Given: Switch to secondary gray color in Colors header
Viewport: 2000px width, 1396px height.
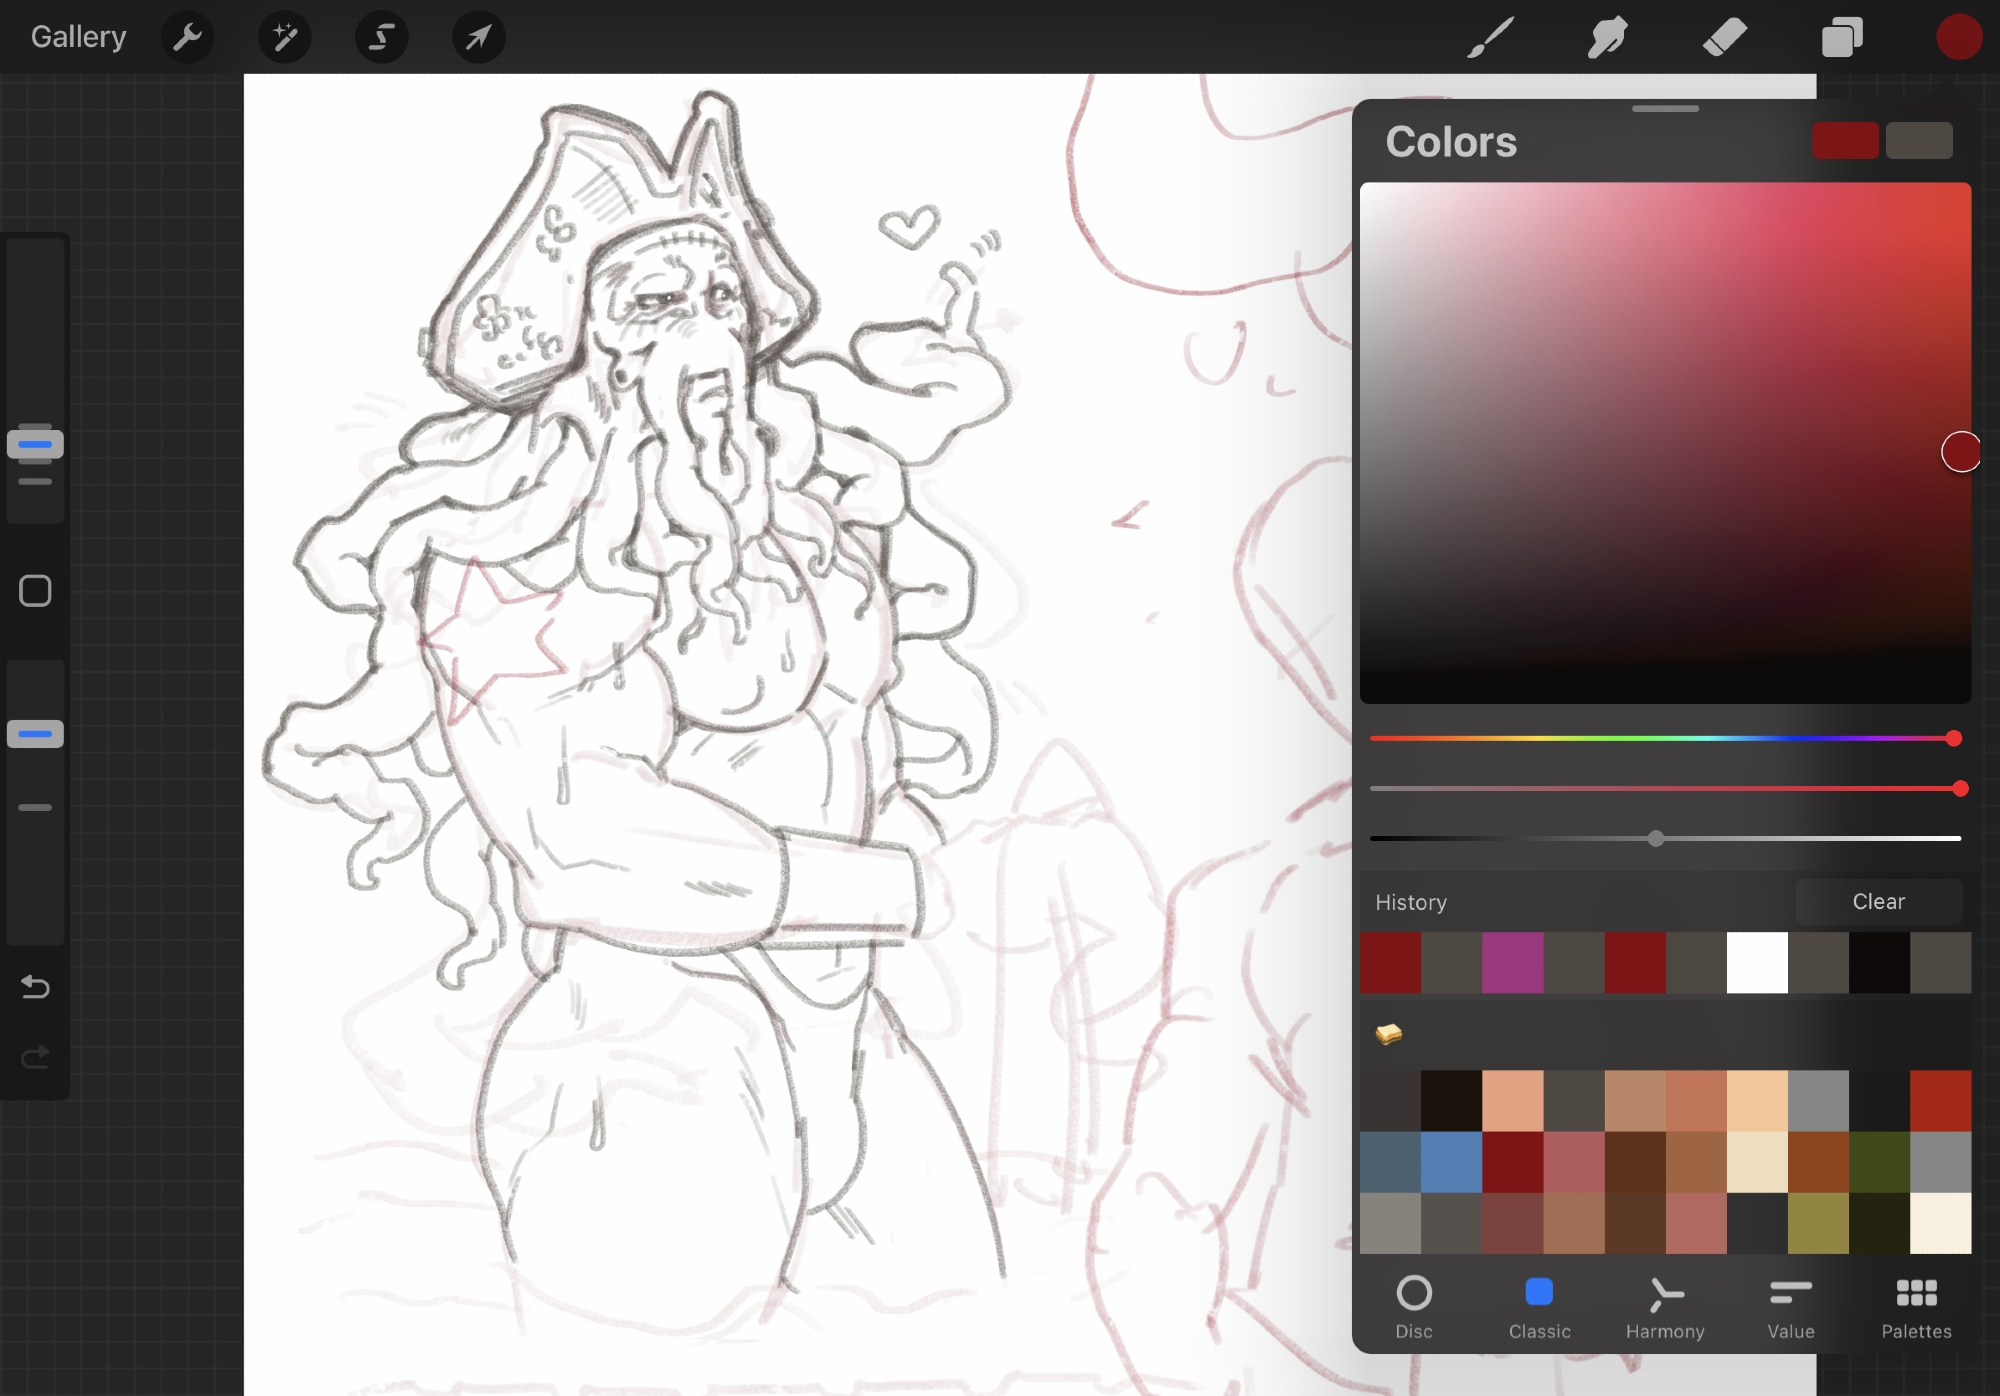Looking at the screenshot, I should (x=1918, y=141).
